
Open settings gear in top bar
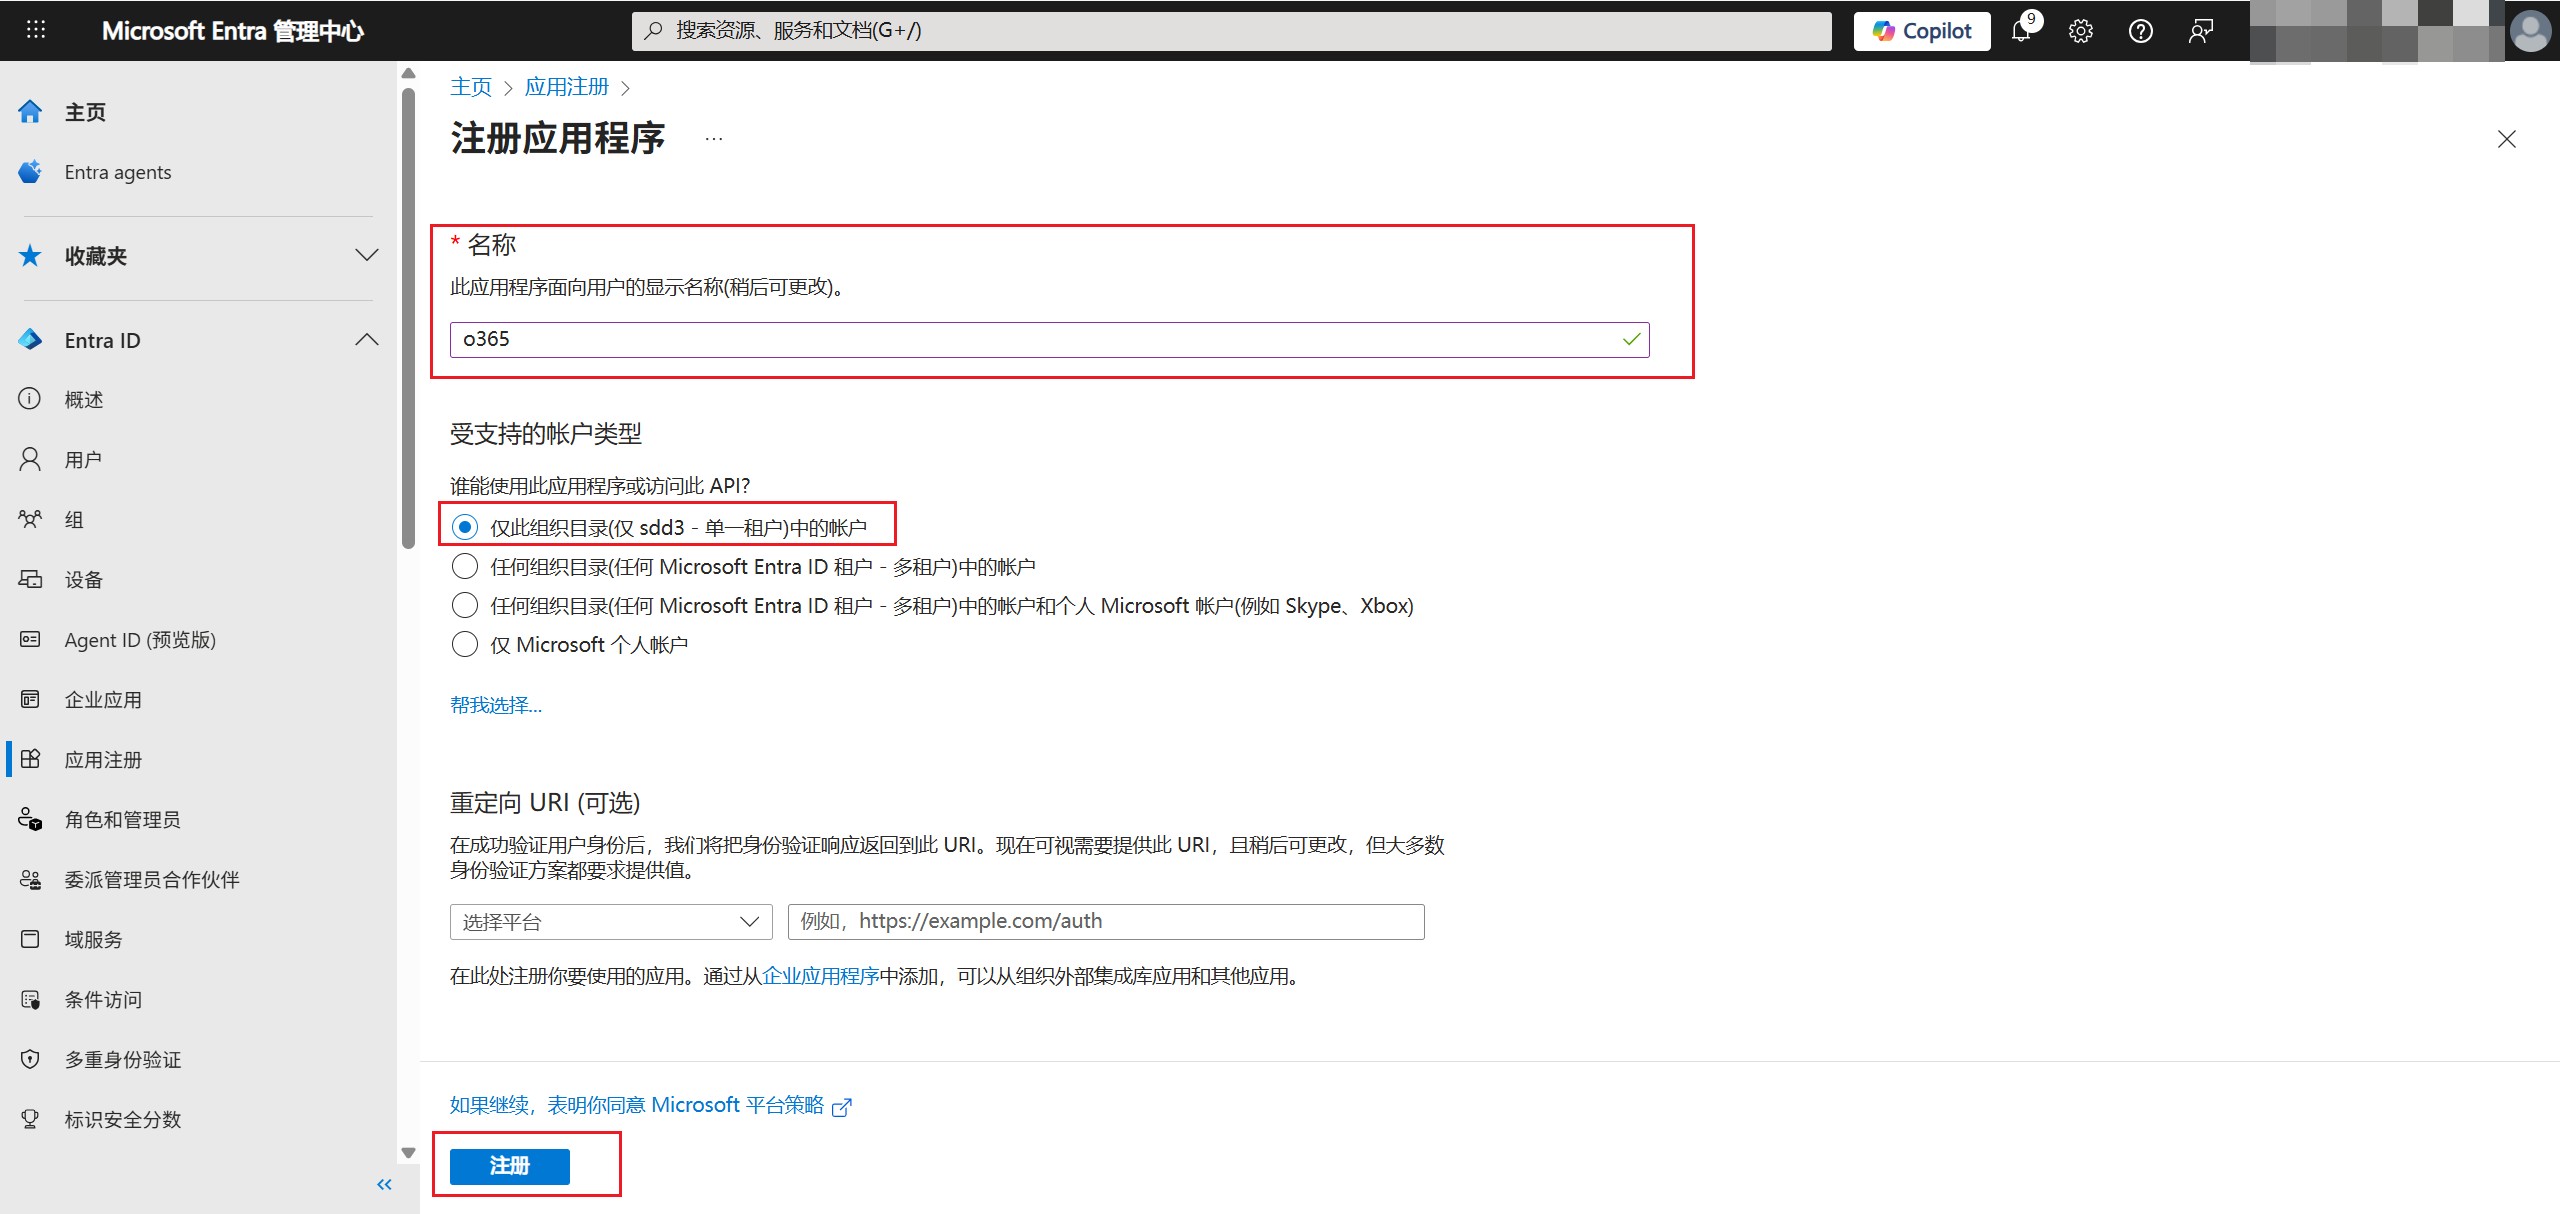(2081, 31)
